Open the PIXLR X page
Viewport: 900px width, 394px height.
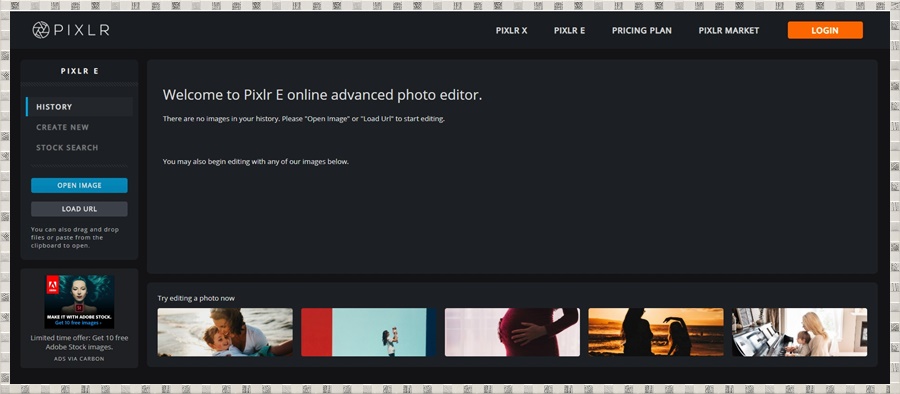(x=511, y=30)
